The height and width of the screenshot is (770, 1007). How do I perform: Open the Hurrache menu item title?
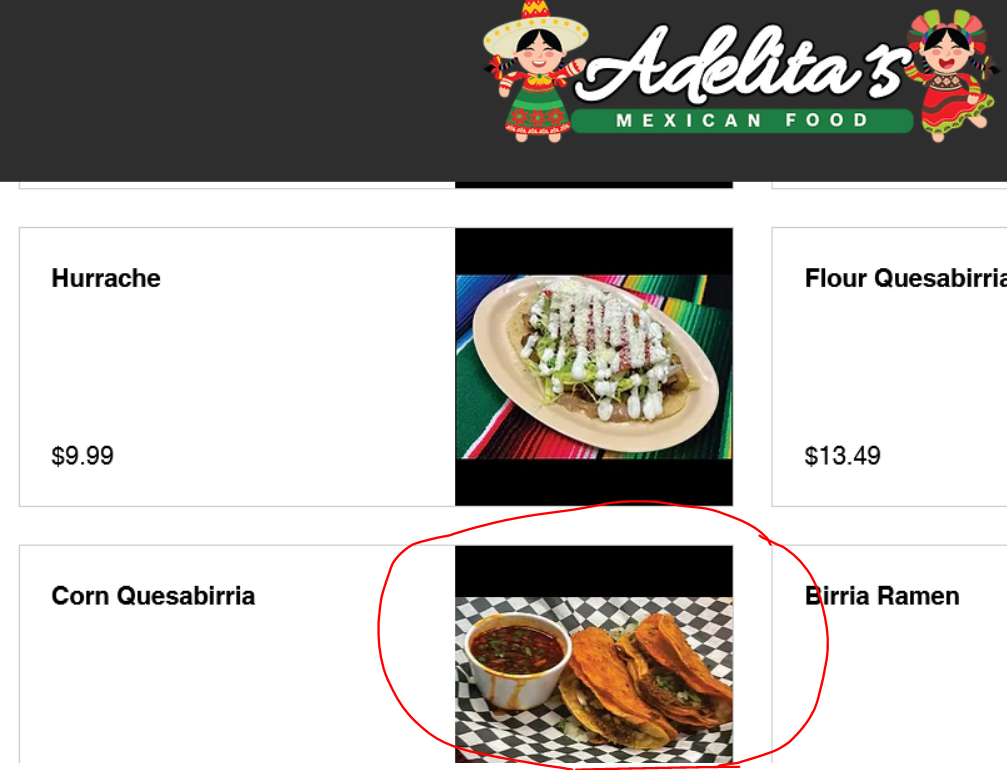[x=106, y=278]
